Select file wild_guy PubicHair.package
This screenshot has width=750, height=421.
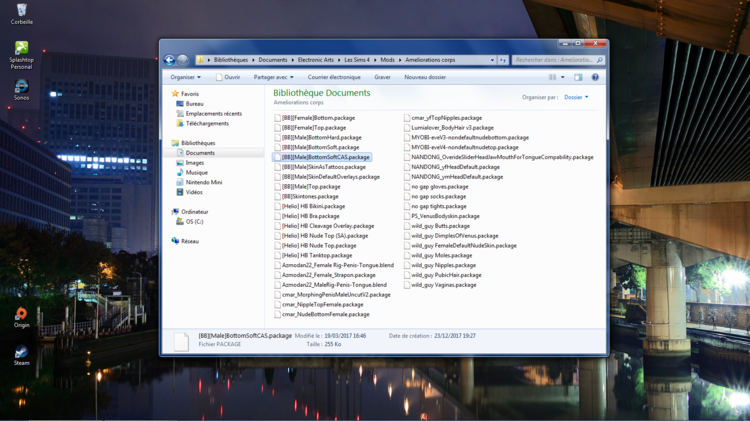442,275
